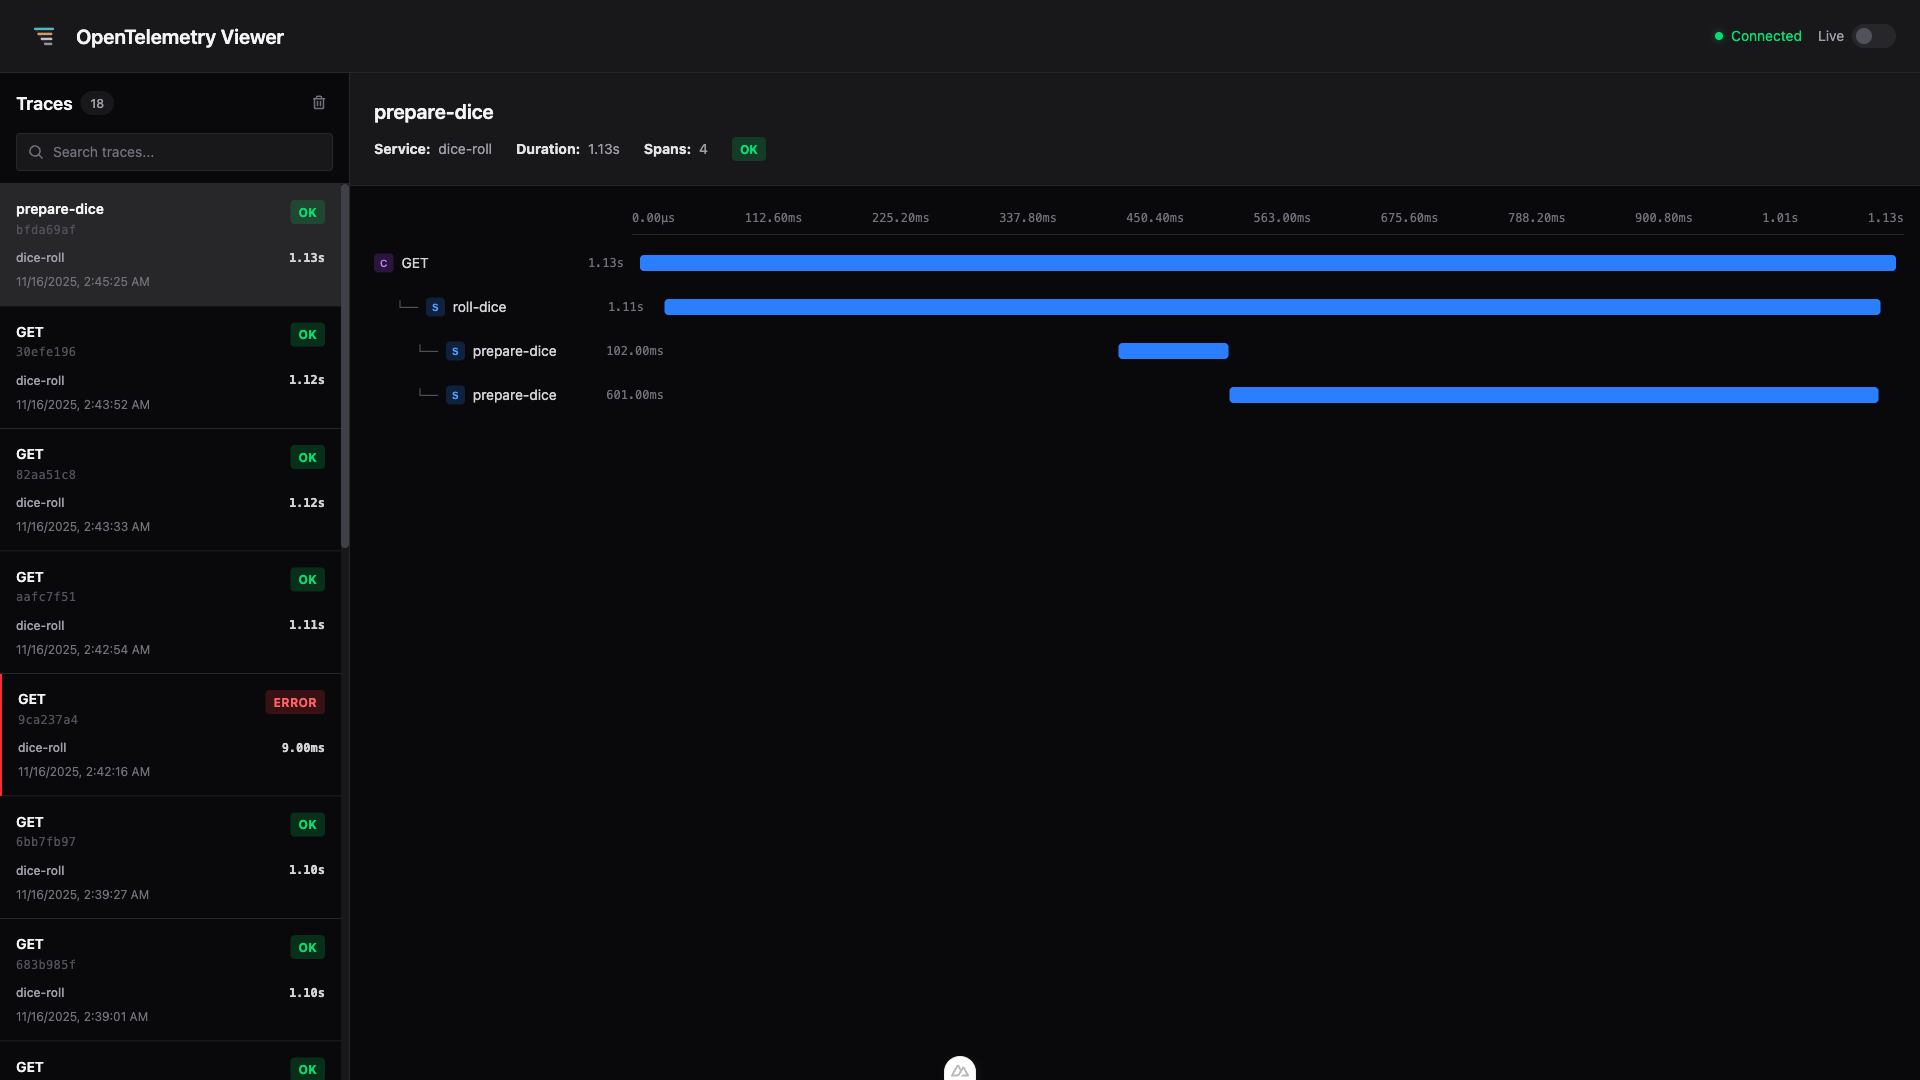The image size is (1920, 1080).
Task: Clear all traces using the trash icon
Action: (x=319, y=102)
